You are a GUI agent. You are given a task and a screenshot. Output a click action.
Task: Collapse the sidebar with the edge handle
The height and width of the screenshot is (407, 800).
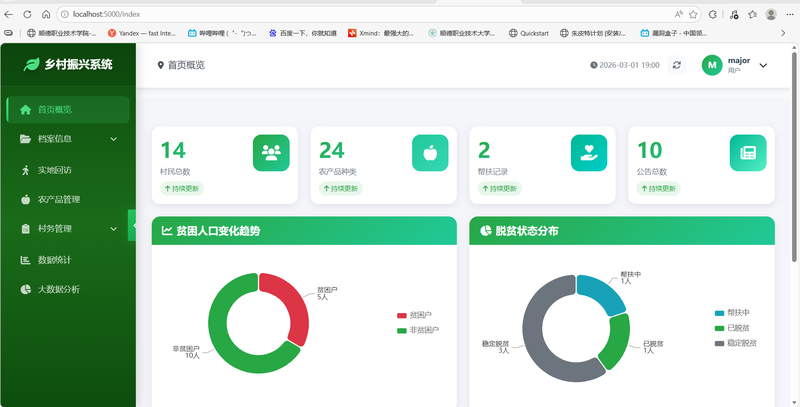pyautogui.click(x=132, y=227)
